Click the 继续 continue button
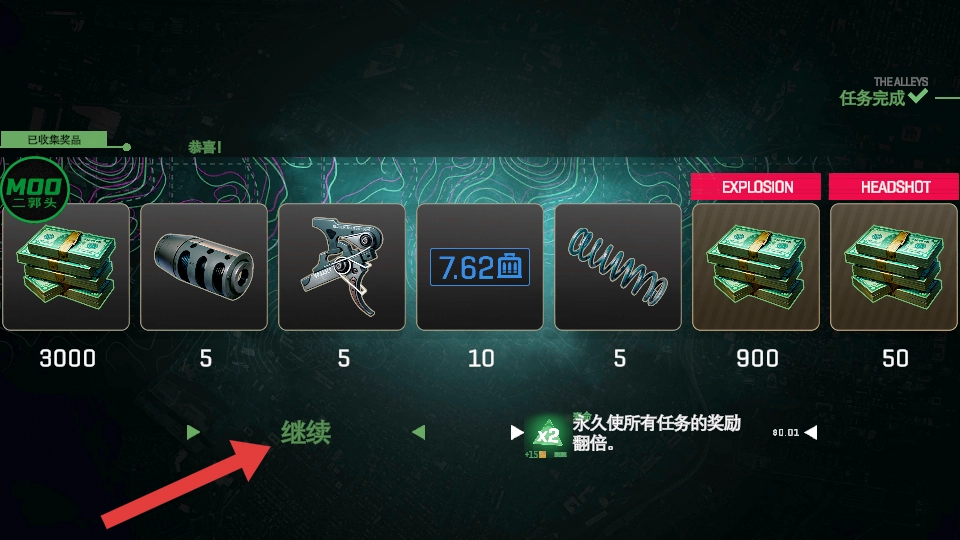The height and width of the screenshot is (540, 960). (x=306, y=433)
